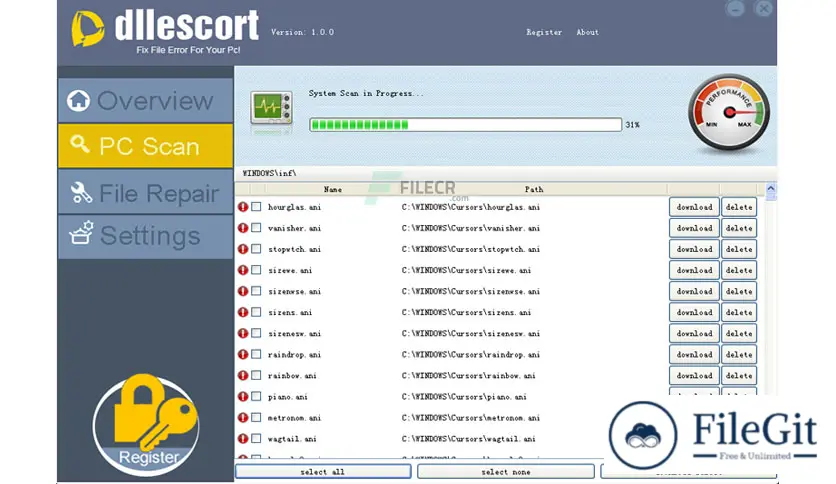The width and height of the screenshot is (836, 484).
Task: Check the hourglas.ani checkbox
Action: pos(256,206)
